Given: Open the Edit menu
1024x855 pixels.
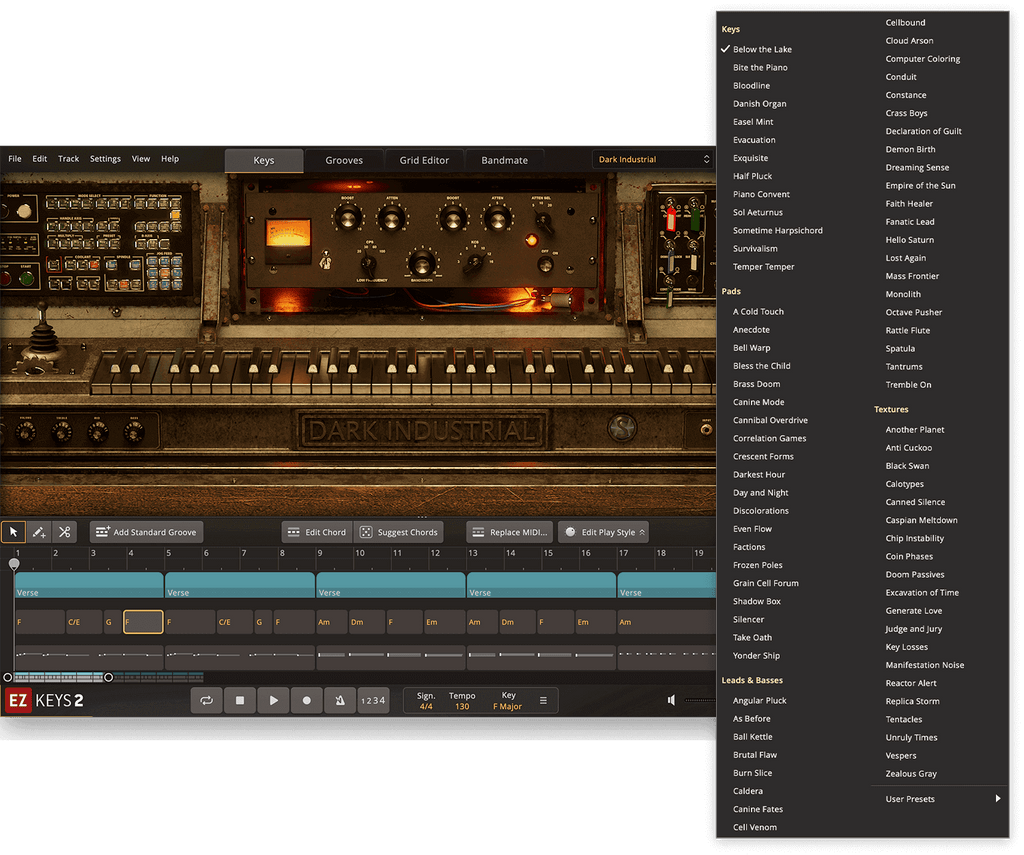Looking at the screenshot, I should pos(40,159).
